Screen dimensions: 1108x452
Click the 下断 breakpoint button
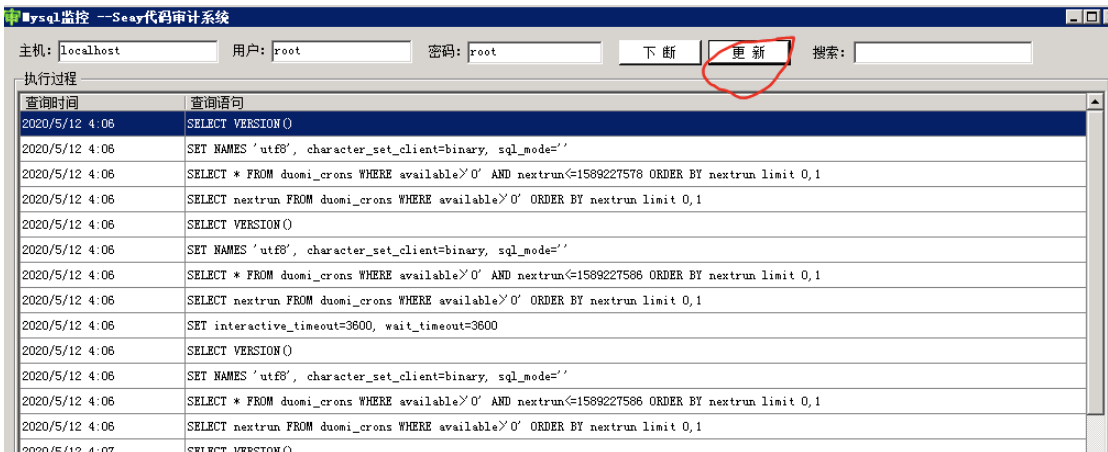[659, 52]
